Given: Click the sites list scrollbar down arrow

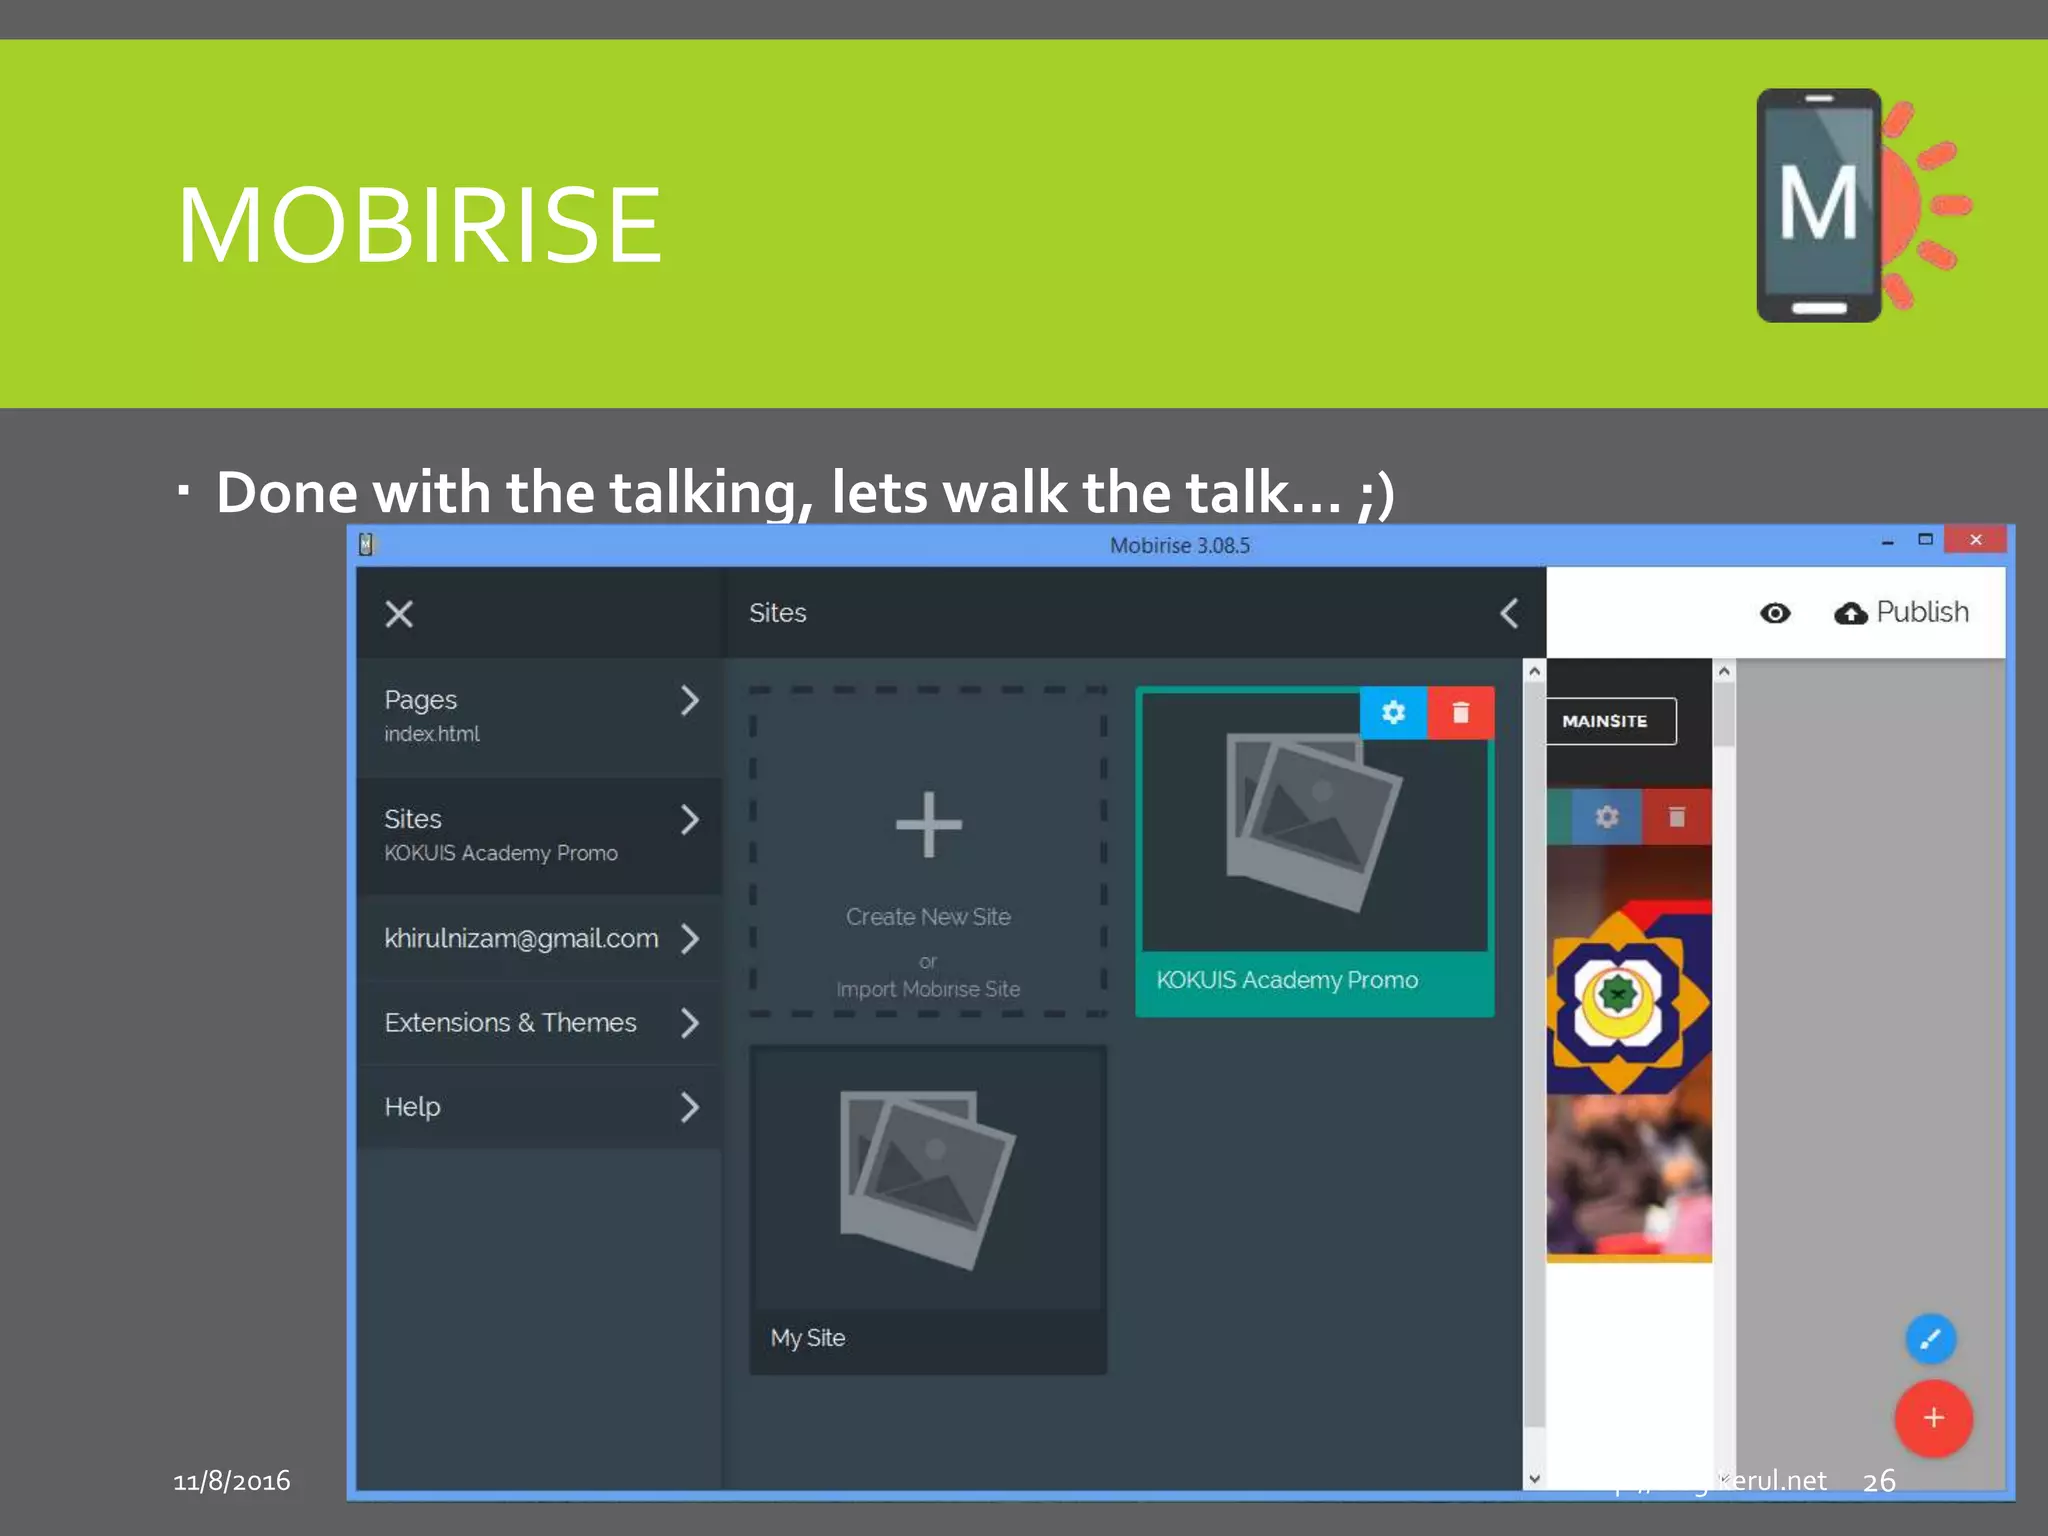Looking at the screenshot, I should [x=1534, y=1478].
